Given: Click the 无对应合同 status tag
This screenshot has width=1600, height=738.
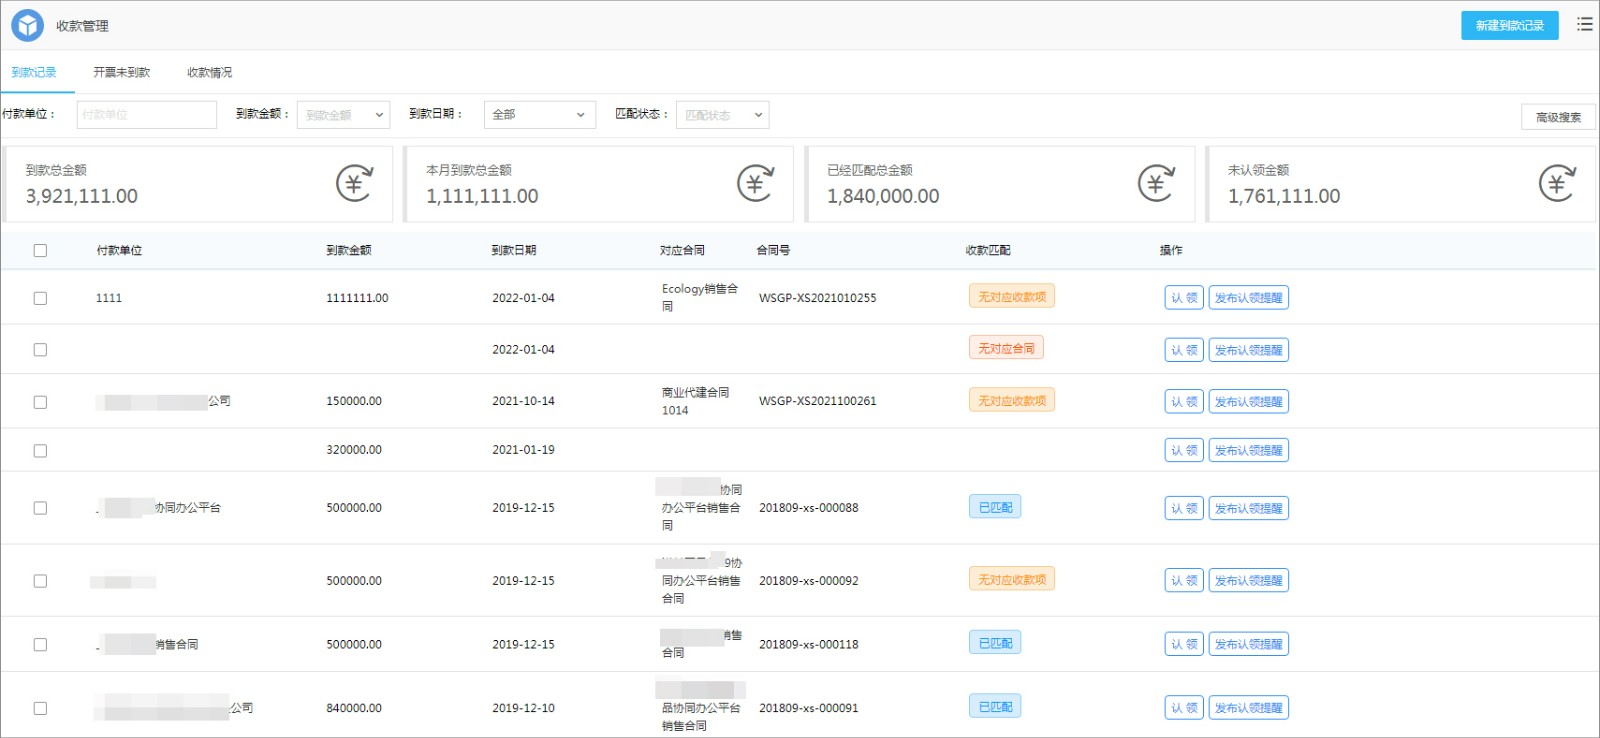Looking at the screenshot, I should [x=1006, y=348].
